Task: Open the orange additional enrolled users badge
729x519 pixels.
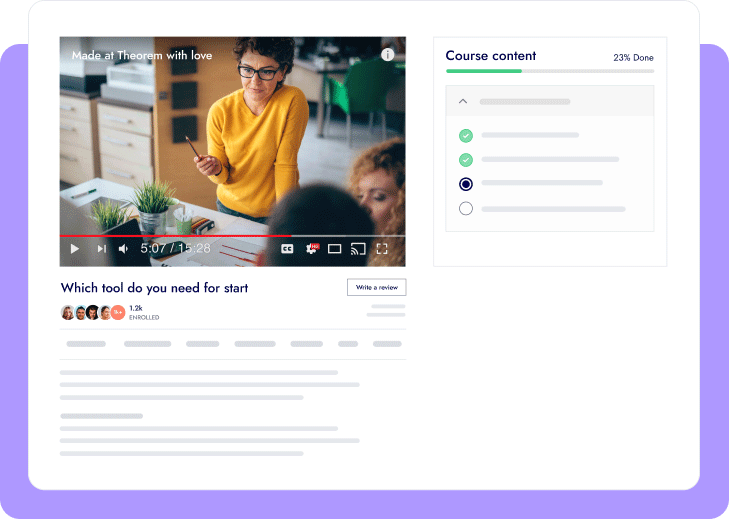Action: click(x=118, y=313)
